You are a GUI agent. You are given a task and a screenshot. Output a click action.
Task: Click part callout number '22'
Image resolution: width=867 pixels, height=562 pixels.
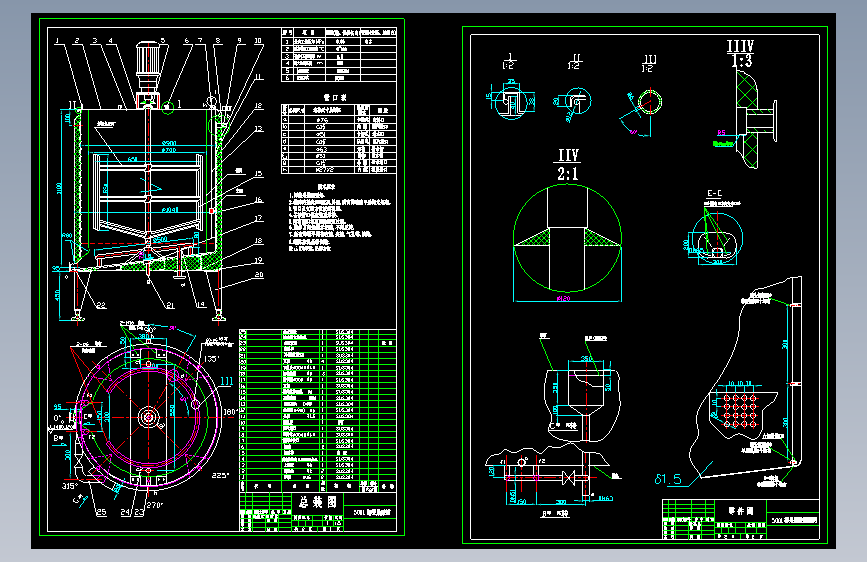[101, 305]
